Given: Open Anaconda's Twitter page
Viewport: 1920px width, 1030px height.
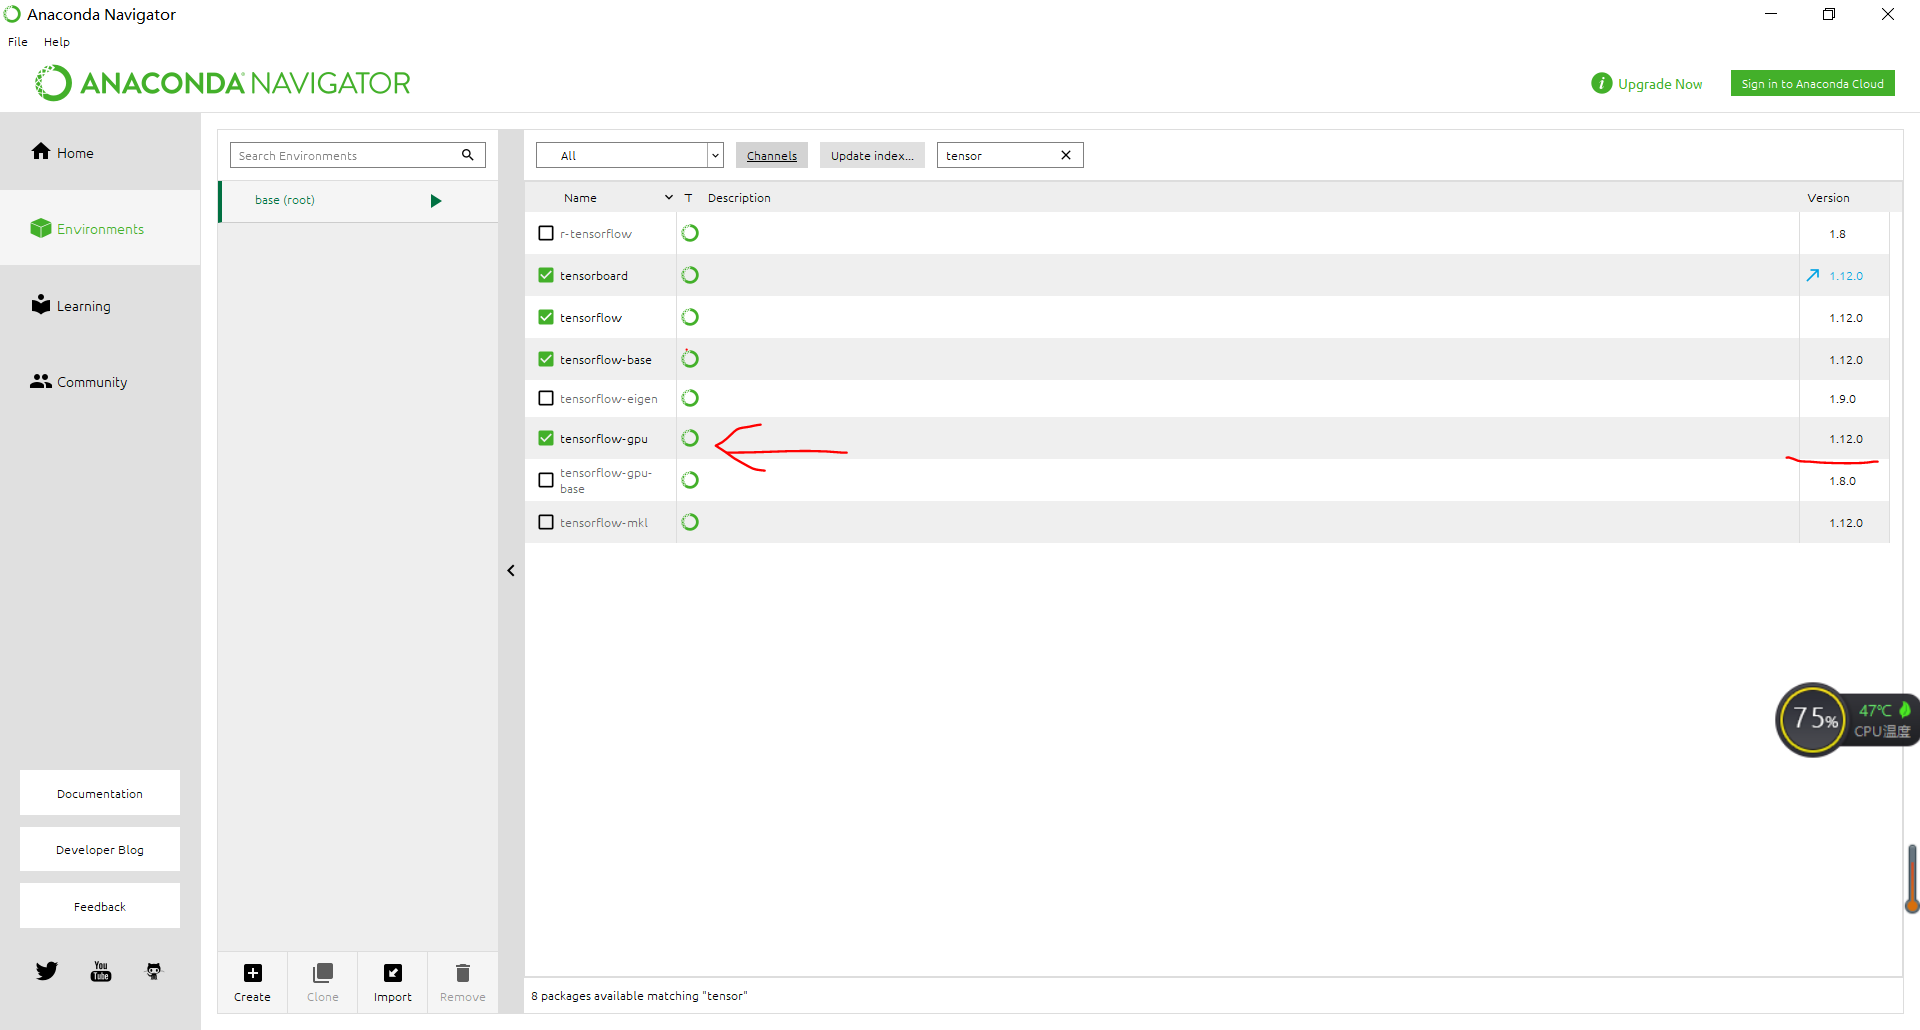Looking at the screenshot, I should click(x=47, y=971).
